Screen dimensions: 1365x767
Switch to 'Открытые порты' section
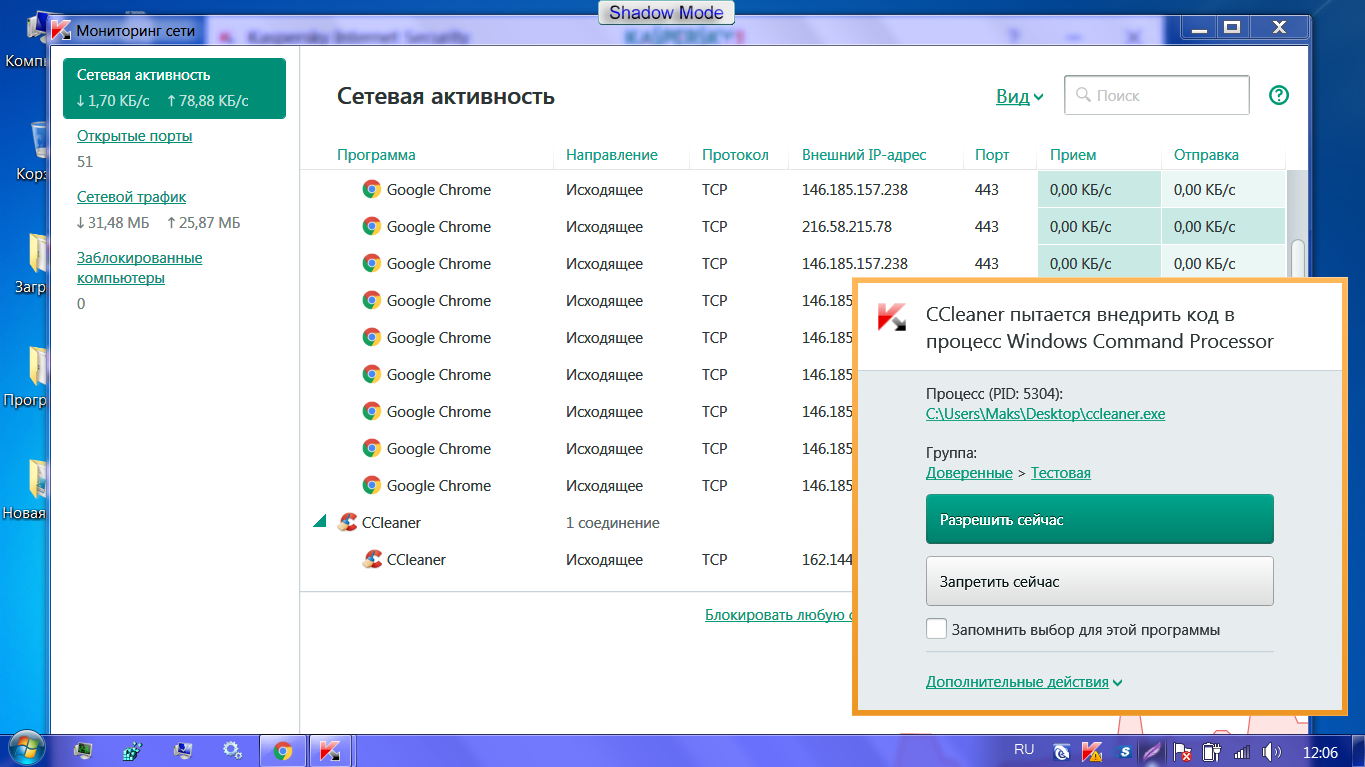tap(134, 136)
